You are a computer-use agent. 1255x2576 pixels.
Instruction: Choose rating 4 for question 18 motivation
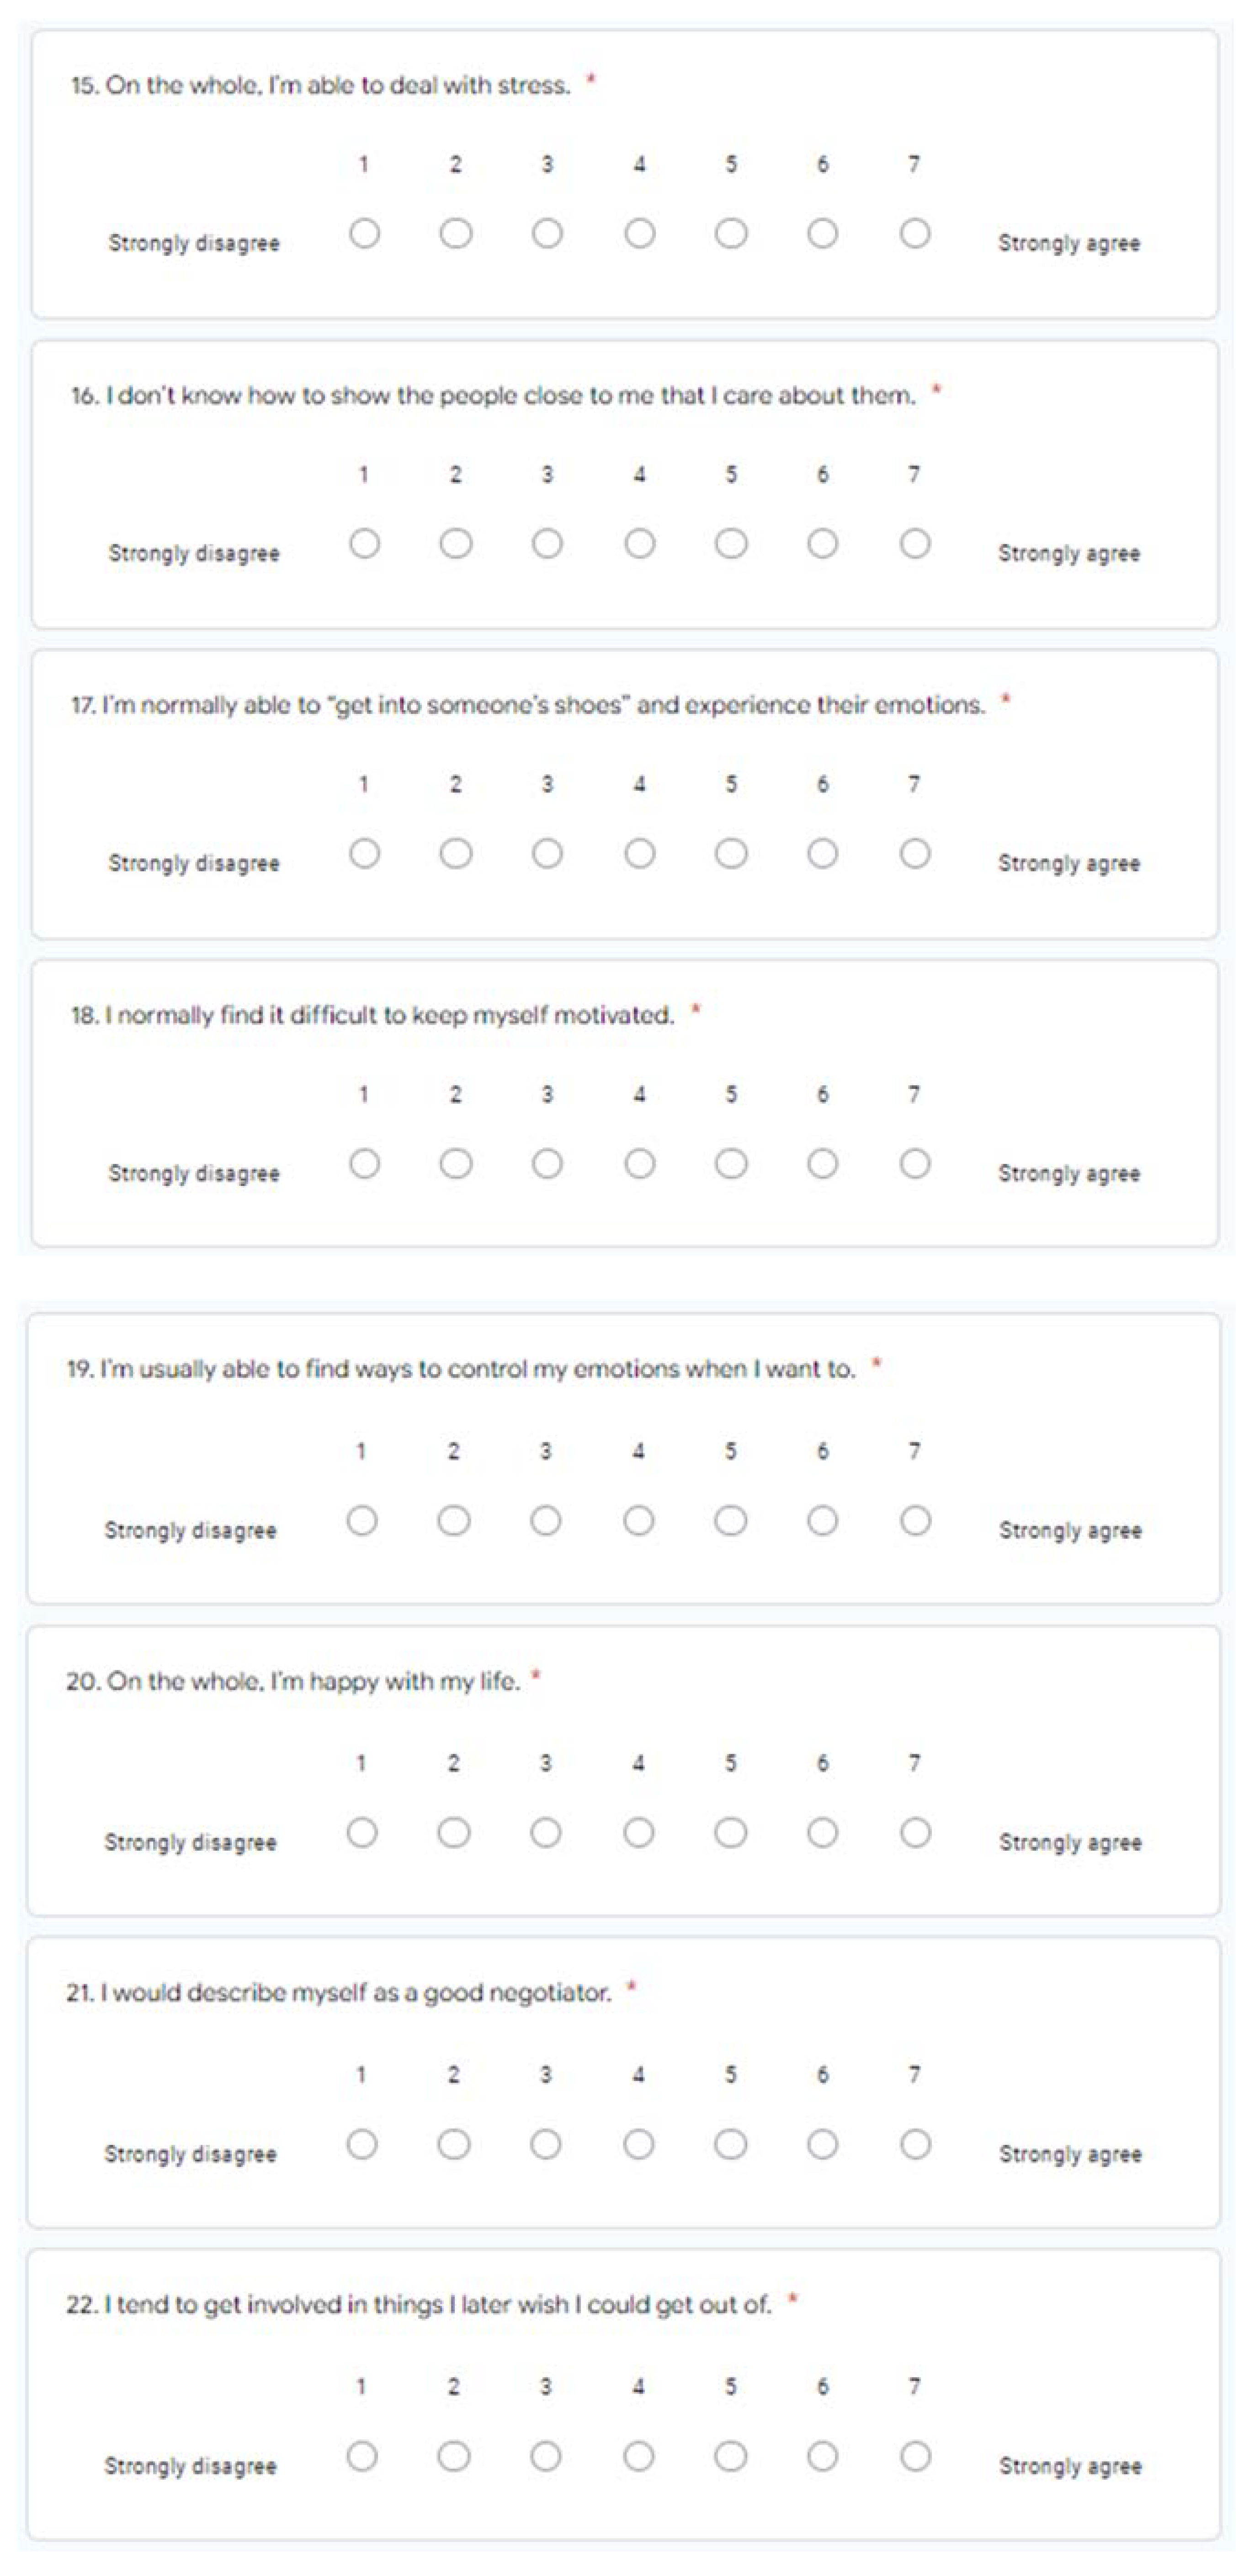coord(640,1164)
